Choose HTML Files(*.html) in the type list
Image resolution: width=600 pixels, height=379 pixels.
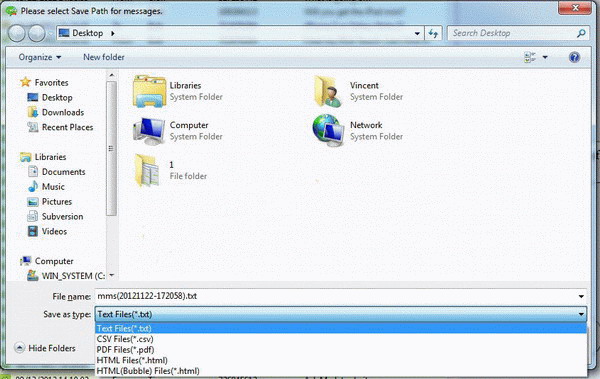point(341,360)
